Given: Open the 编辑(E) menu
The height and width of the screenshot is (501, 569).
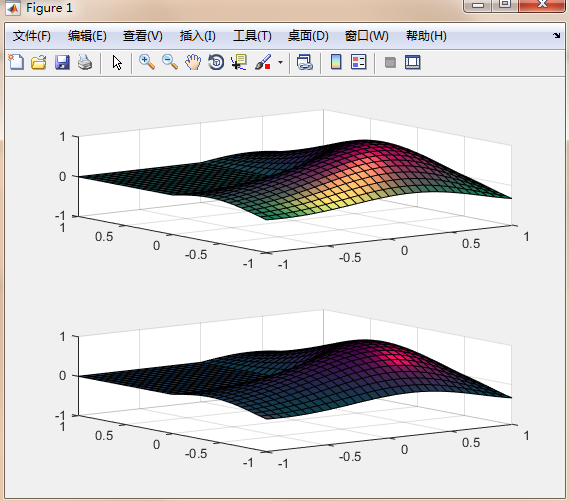Looking at the screenshot, I should [87, 36].
